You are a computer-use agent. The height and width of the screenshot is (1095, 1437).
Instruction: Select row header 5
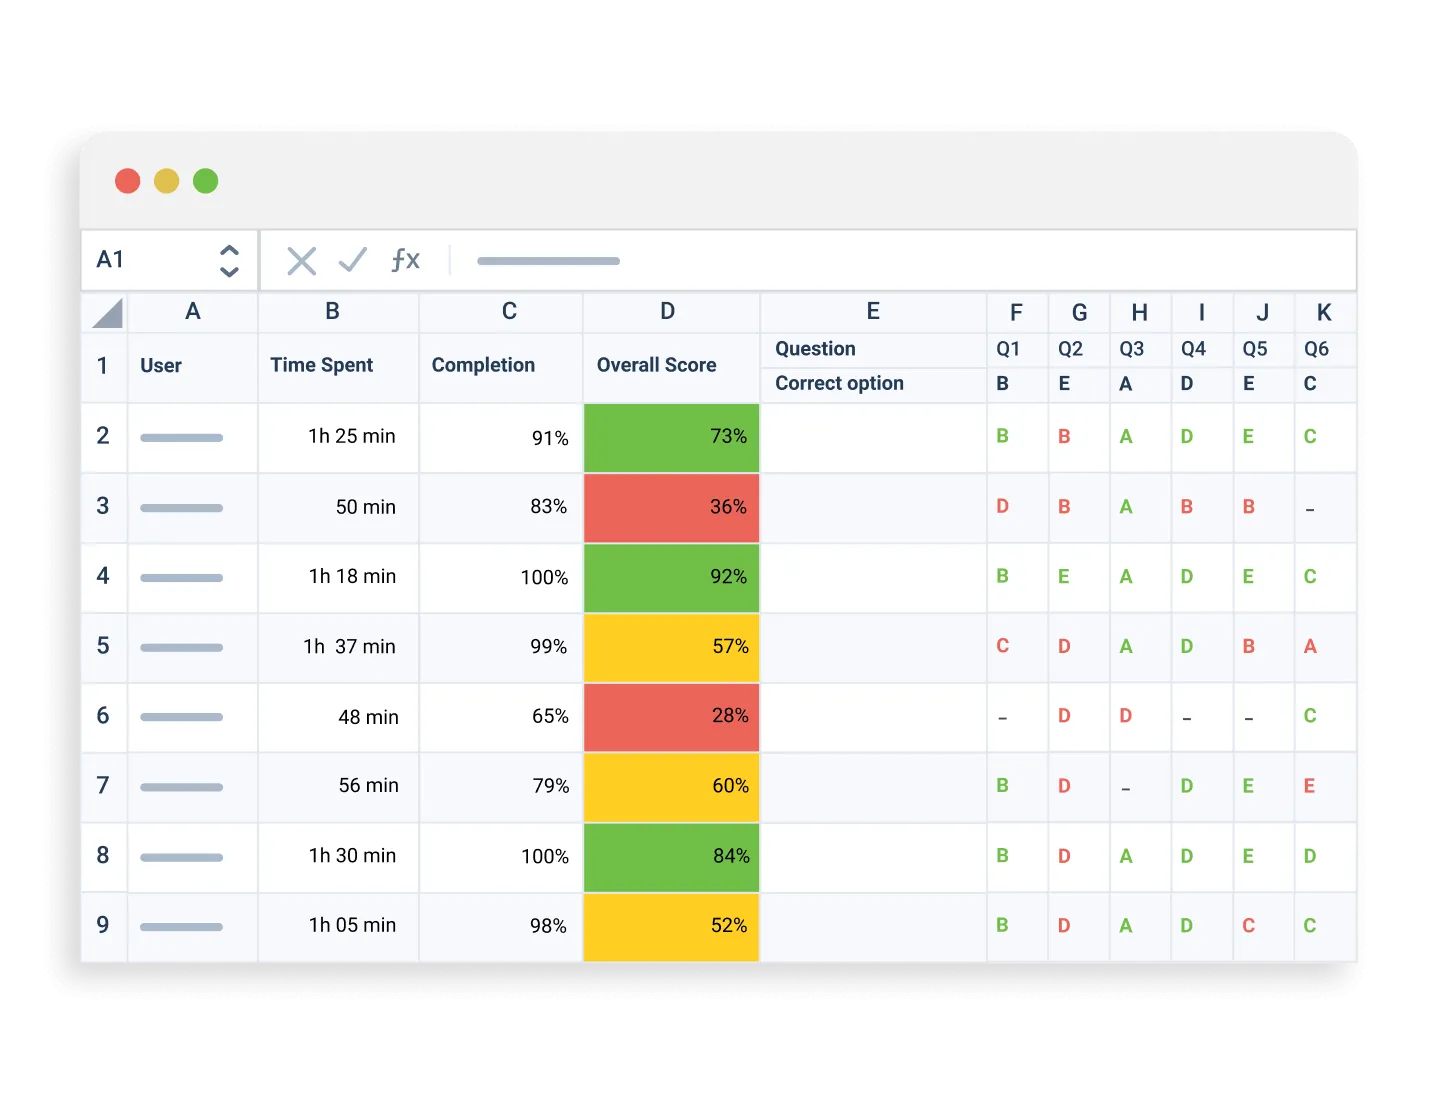point(103,647)
